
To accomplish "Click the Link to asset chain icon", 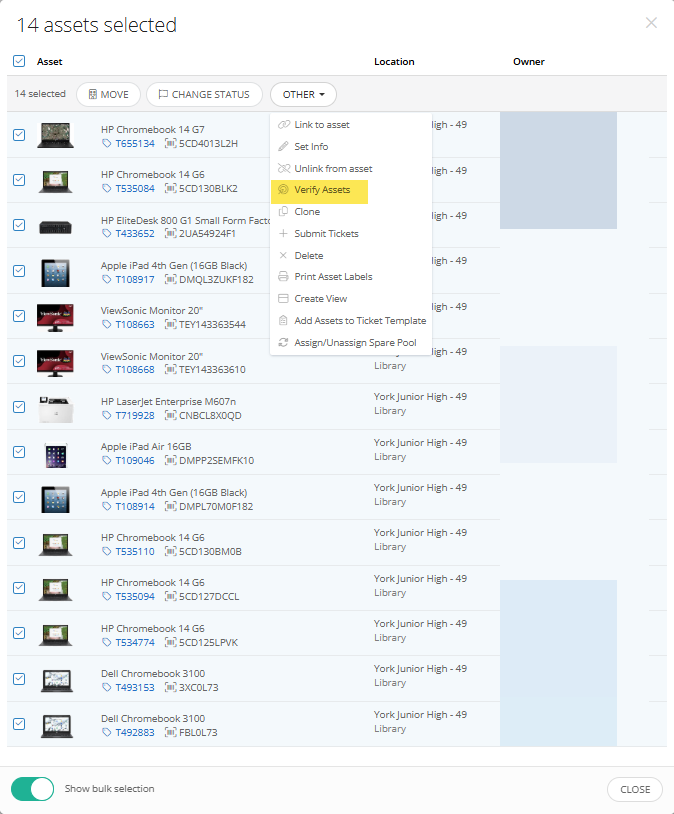I will 284,125.
